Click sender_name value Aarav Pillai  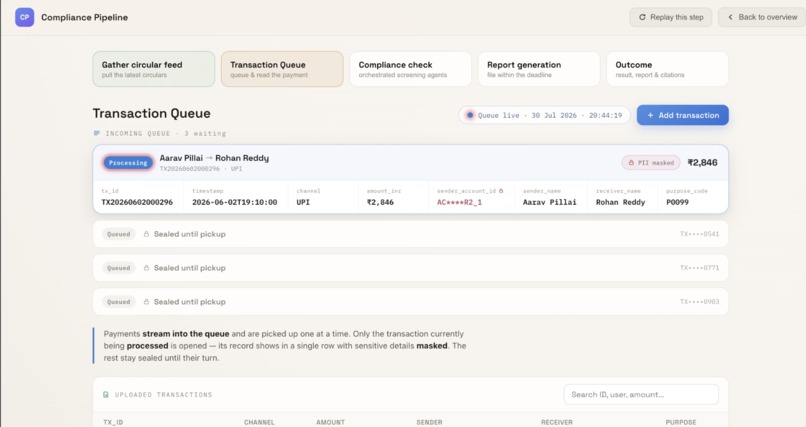[549, 202]
